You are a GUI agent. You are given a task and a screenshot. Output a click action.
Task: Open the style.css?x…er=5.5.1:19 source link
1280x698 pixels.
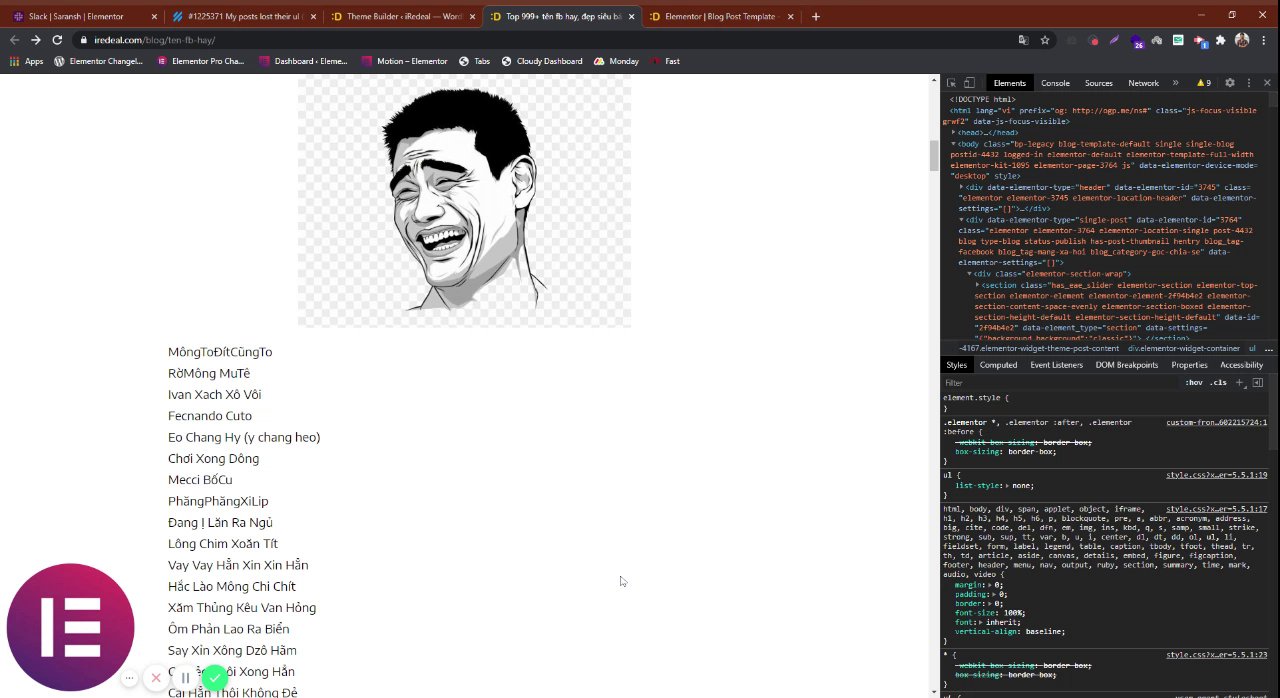click(x=1217, y=475)
